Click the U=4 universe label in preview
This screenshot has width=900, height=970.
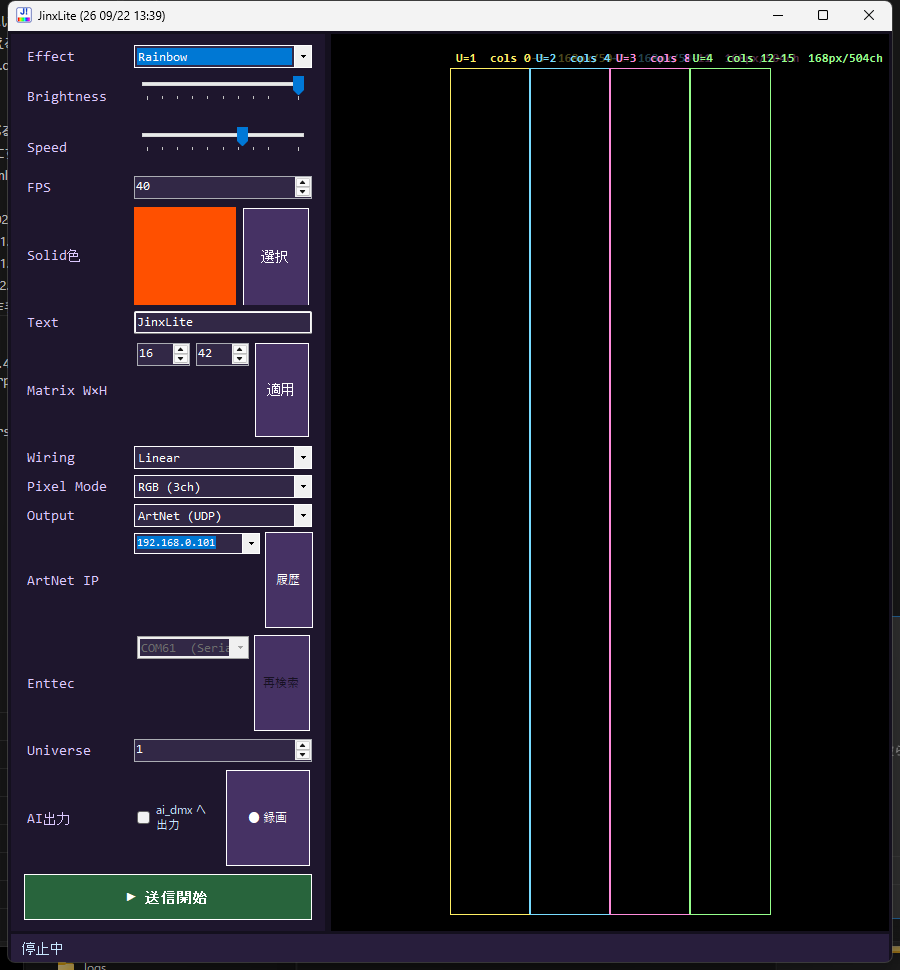click(x=702, y=58)
